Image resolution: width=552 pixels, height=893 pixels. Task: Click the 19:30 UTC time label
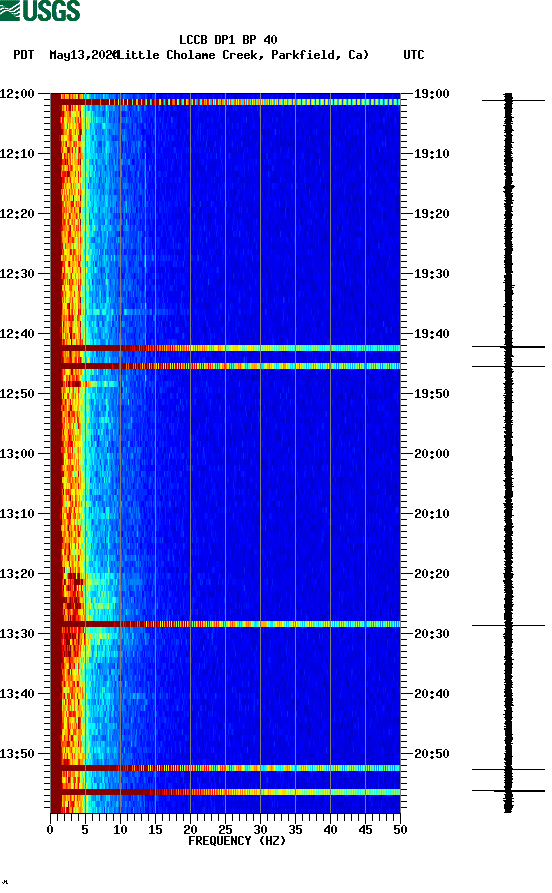pyautogui.click(x=432, y=273)
